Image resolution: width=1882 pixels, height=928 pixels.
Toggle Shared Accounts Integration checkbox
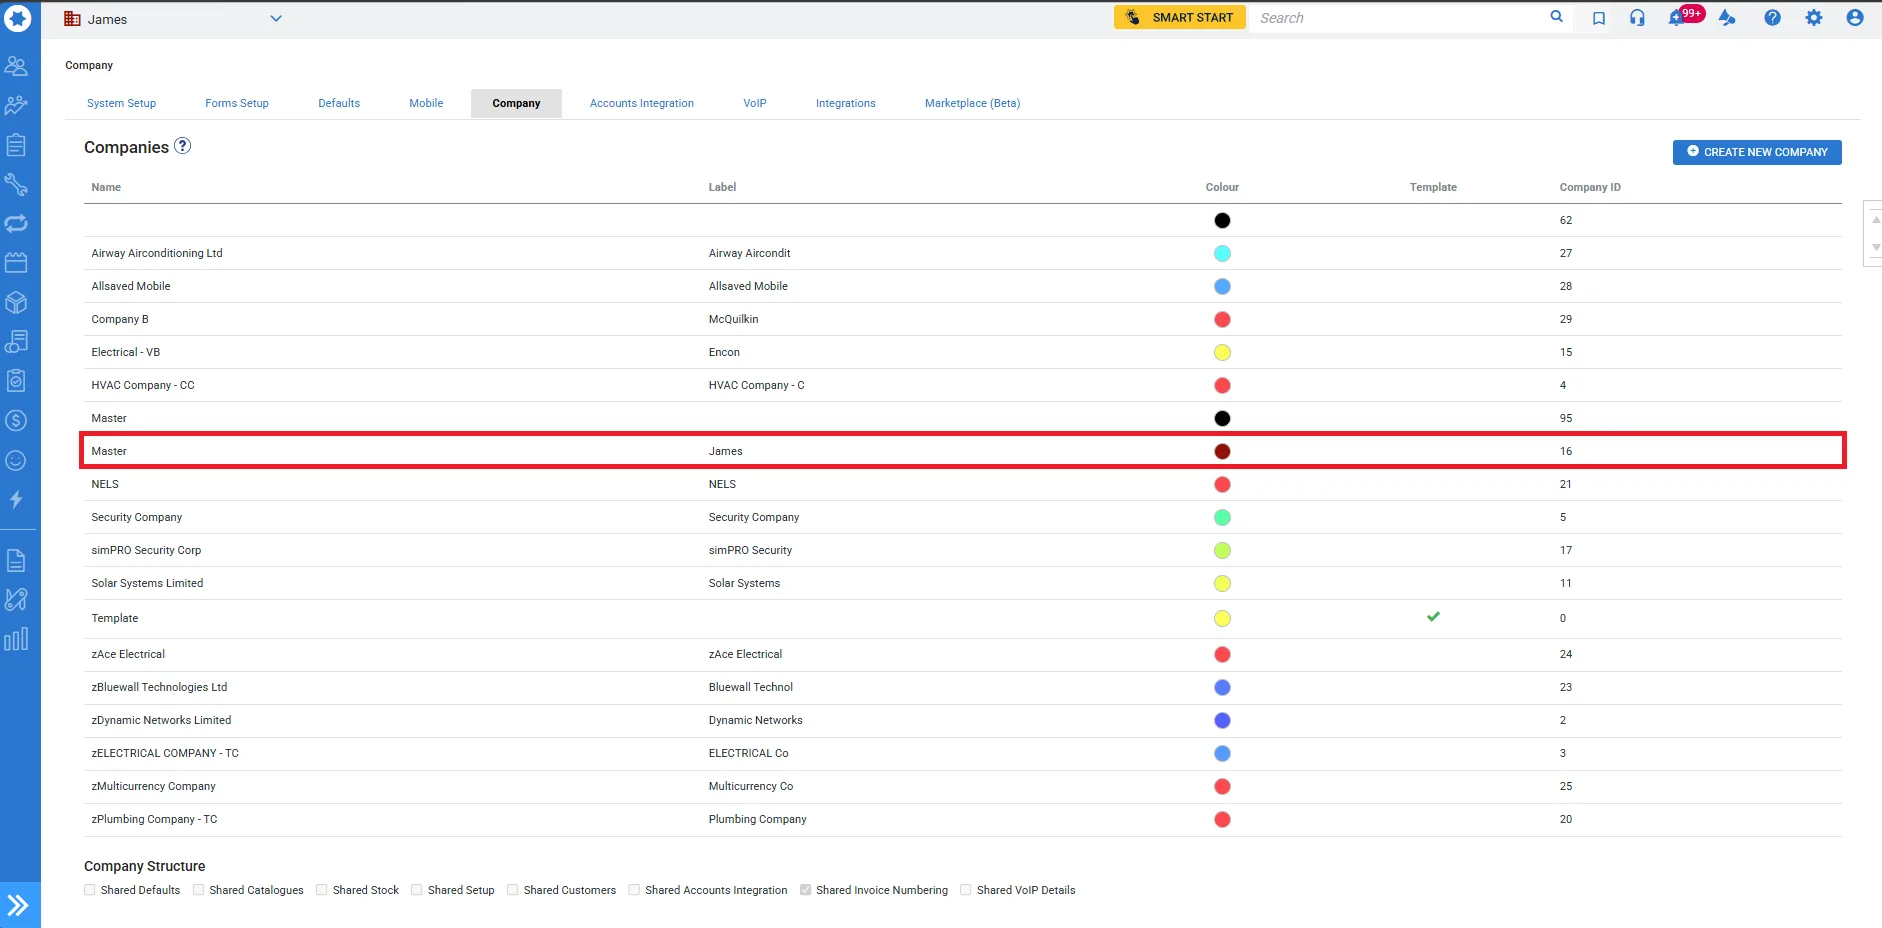(634, 890)
